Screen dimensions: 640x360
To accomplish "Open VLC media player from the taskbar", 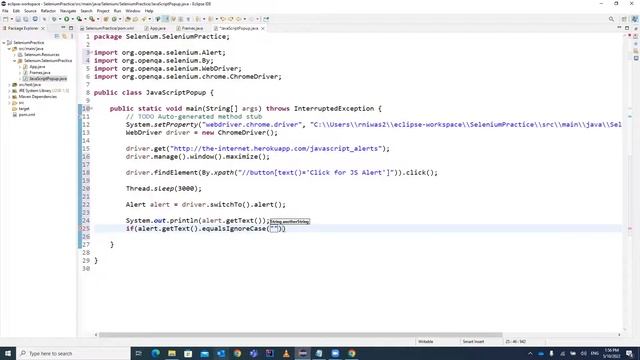I will click(286, 353).
